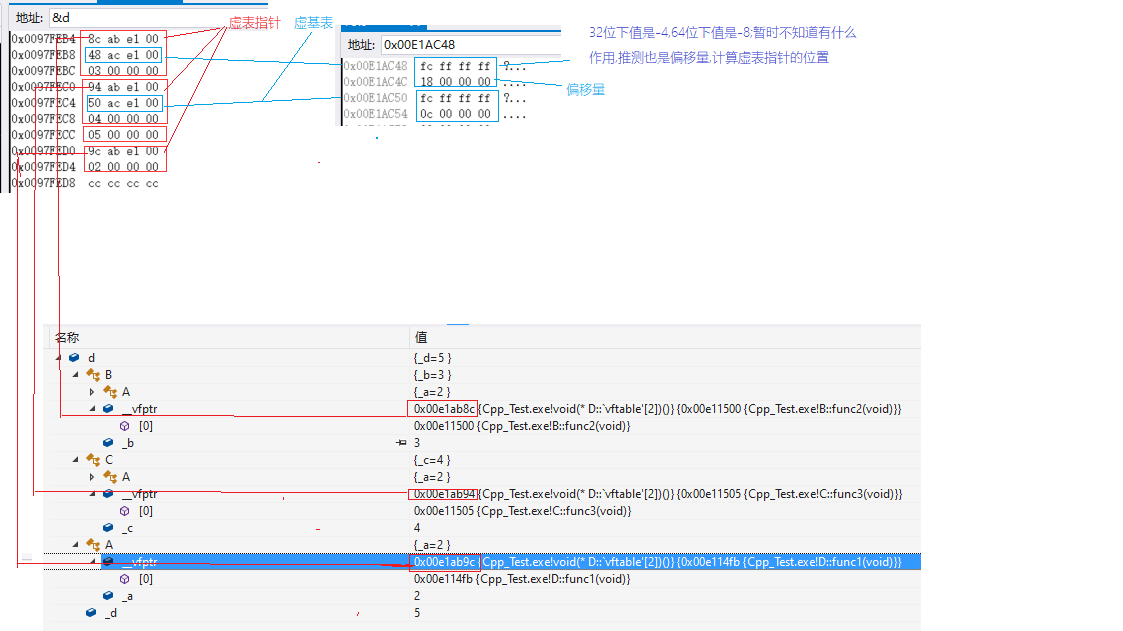Expand the A node under C
The height and width of the screenshot is (631, 1123).
pos(92,477)
